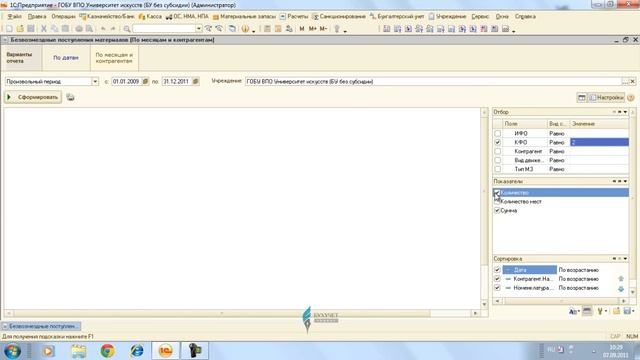Click the New document toolbar icon
The width and height of the screenshot is (640, 360).
coord(9,29)
